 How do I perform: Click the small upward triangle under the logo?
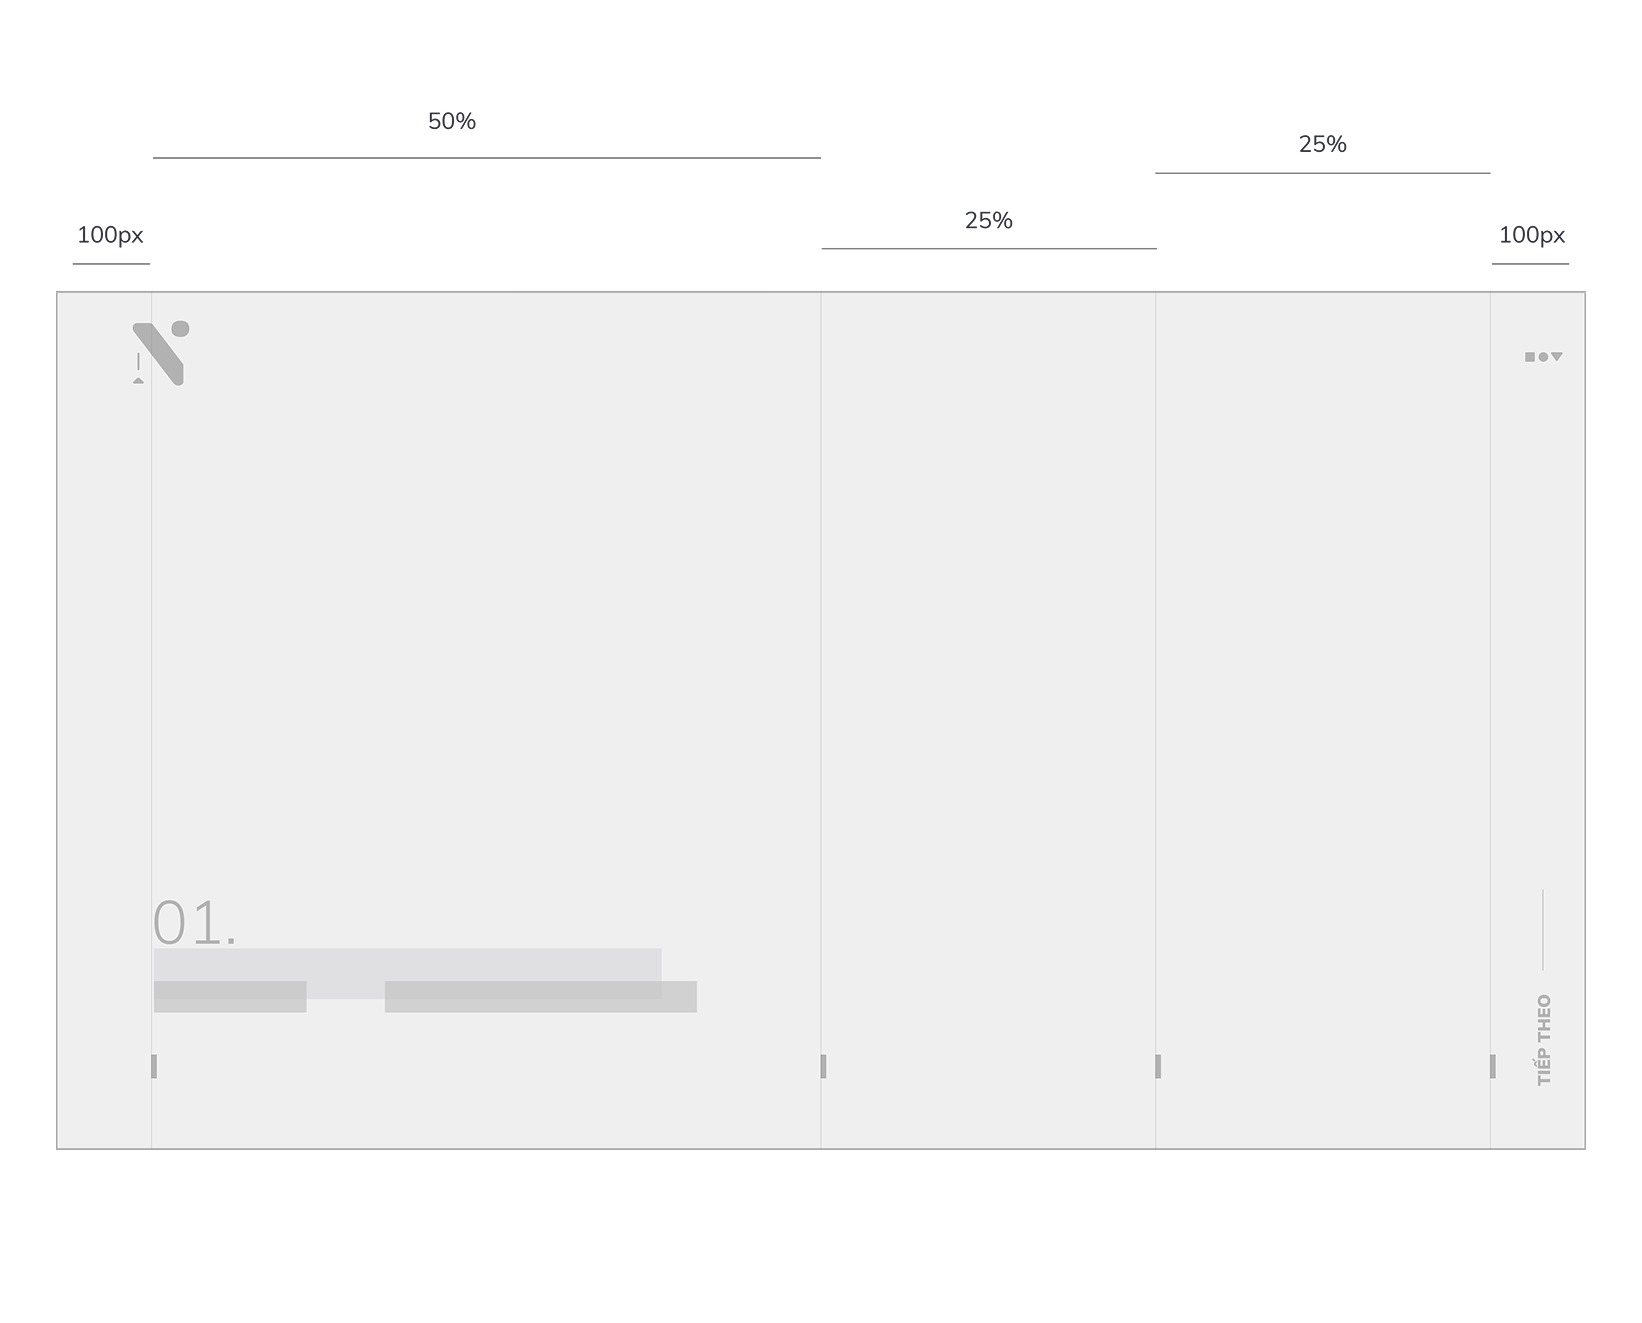pyautogui.click(x=138, y=380)
